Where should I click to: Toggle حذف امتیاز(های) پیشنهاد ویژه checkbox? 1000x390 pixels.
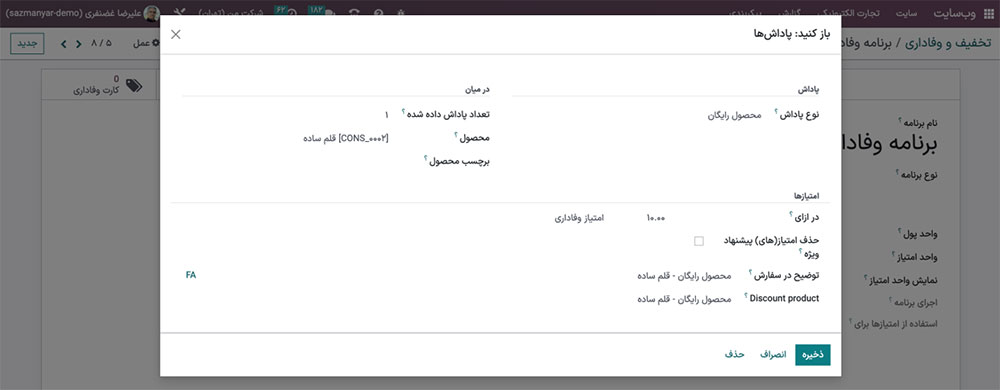click(699, 241)
